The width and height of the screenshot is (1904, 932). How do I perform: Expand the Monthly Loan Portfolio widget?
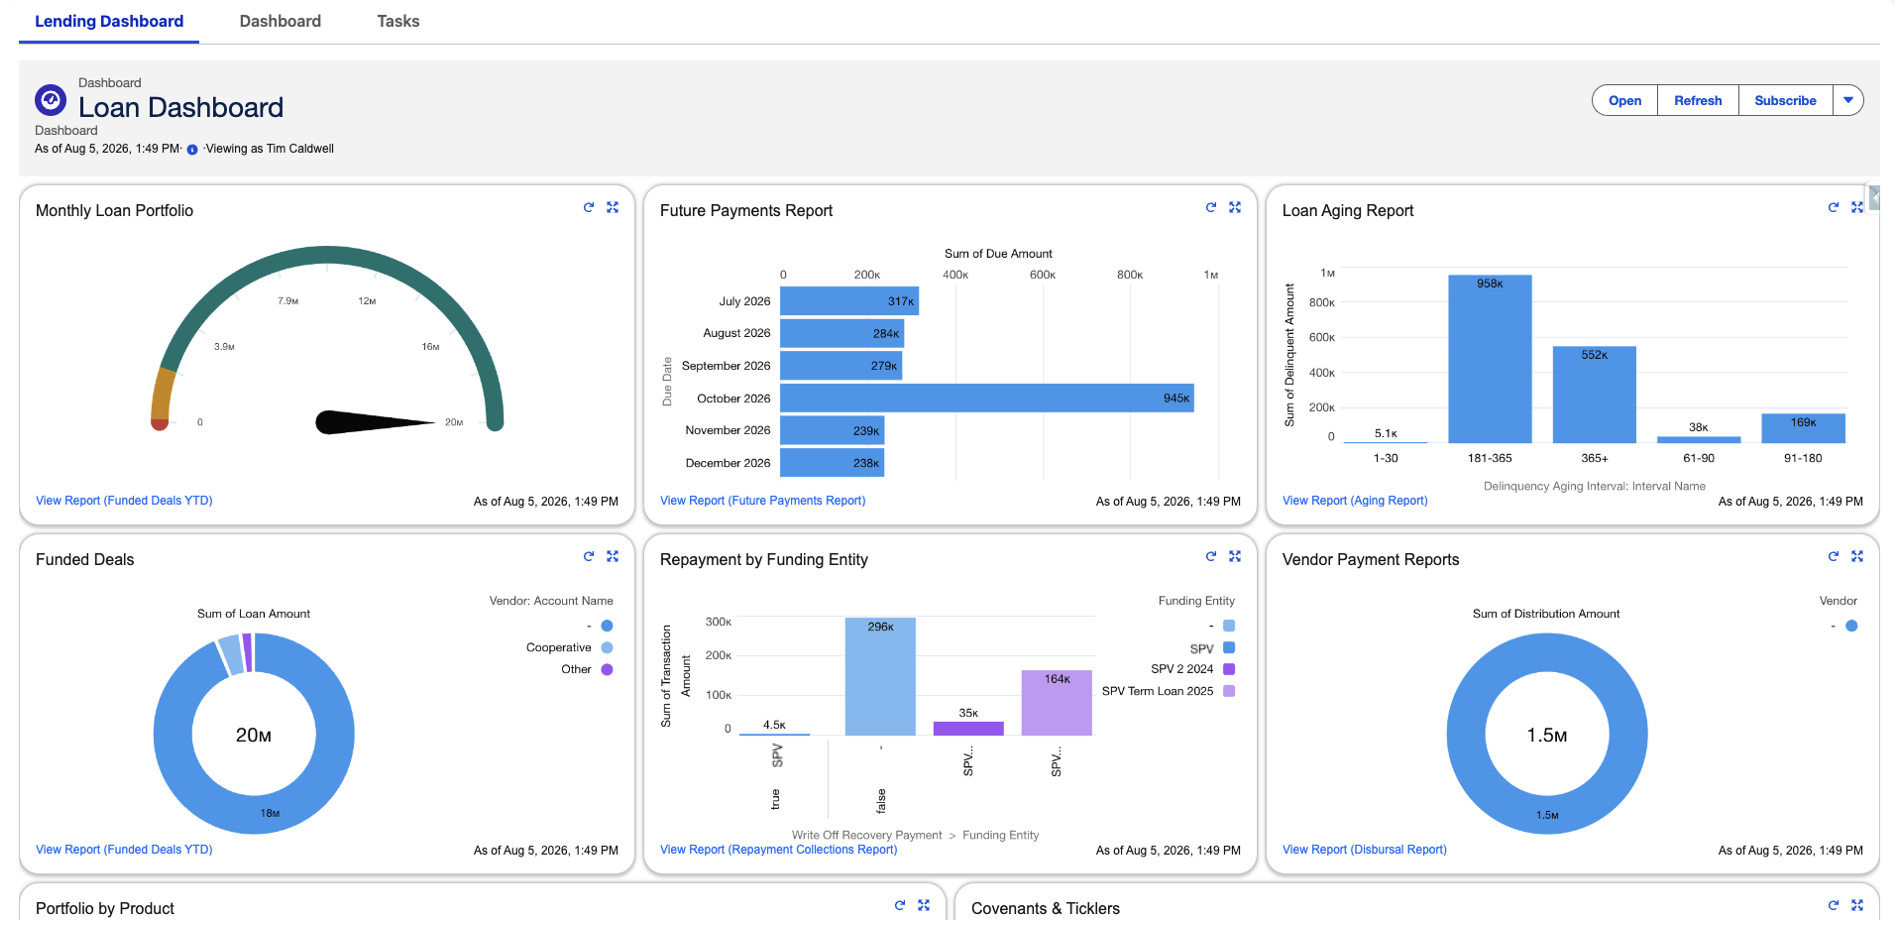(x=613, y=207)
